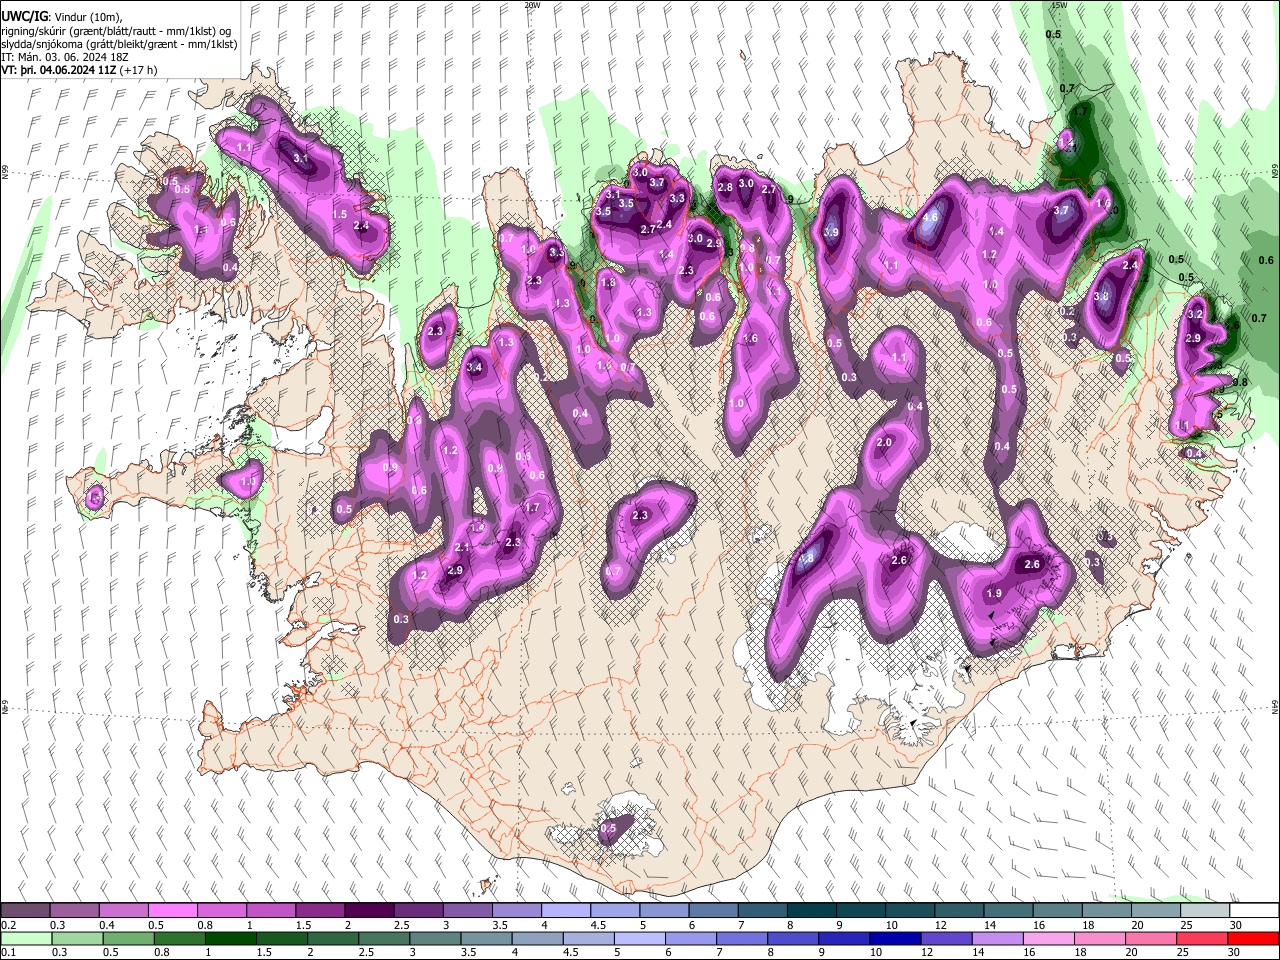Click the 20W longitude label at top
1280x960 pixels.
[532, 5]
